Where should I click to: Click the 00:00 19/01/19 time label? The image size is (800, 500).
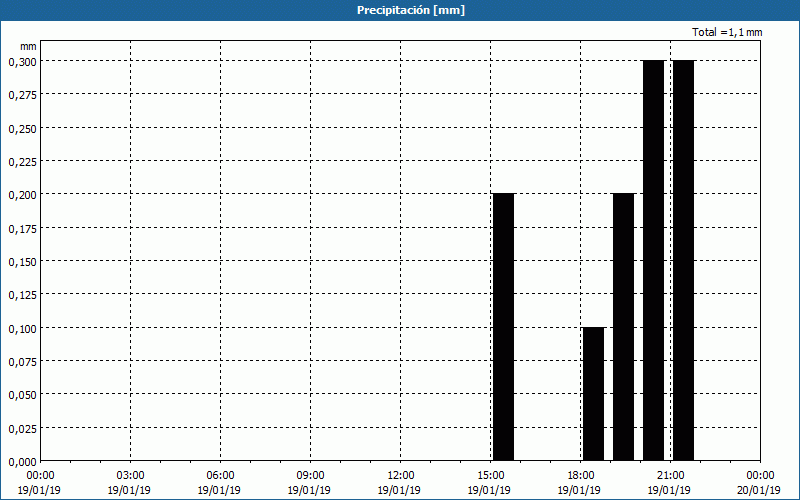[39, 483]
